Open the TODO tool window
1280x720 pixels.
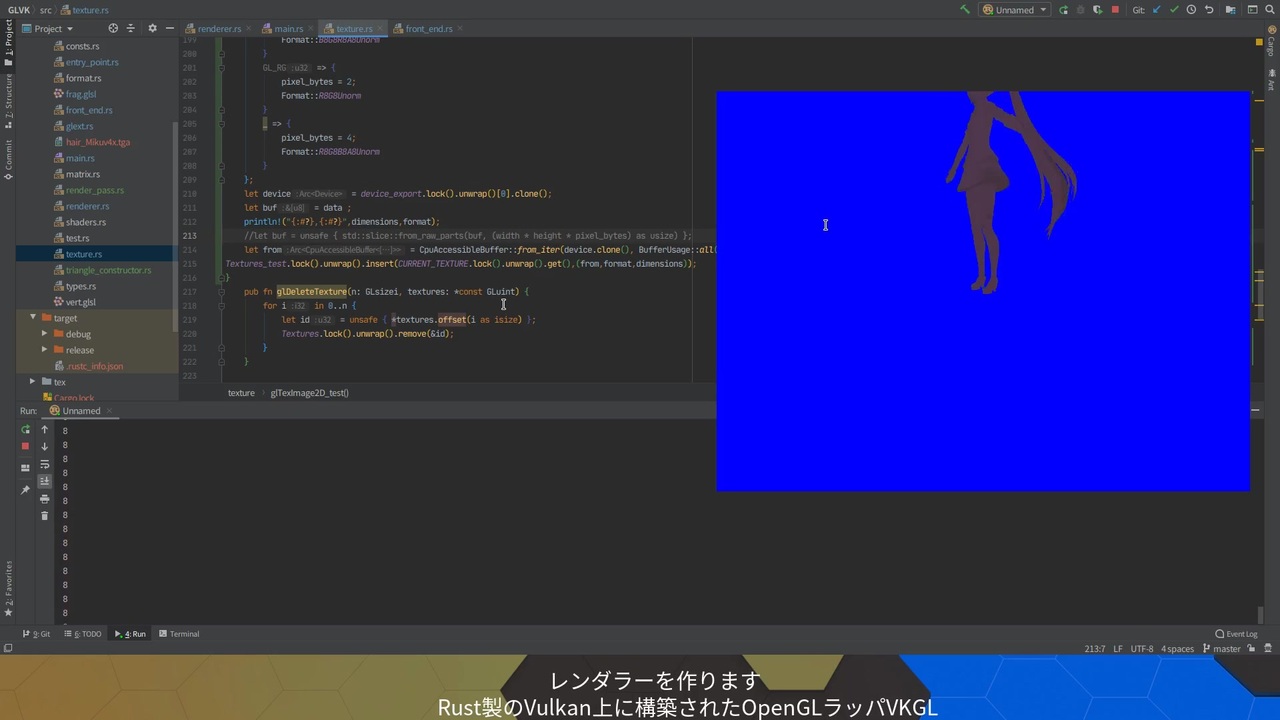(83, 634)
